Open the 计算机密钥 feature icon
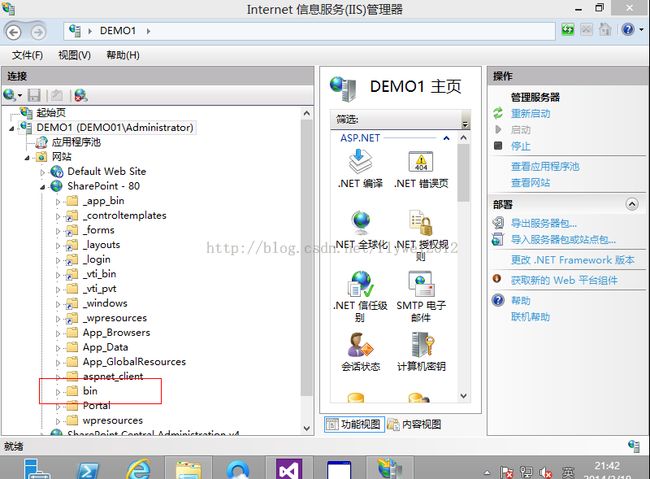The height and width of the screenshot is (479, 650). coord(421,352)
